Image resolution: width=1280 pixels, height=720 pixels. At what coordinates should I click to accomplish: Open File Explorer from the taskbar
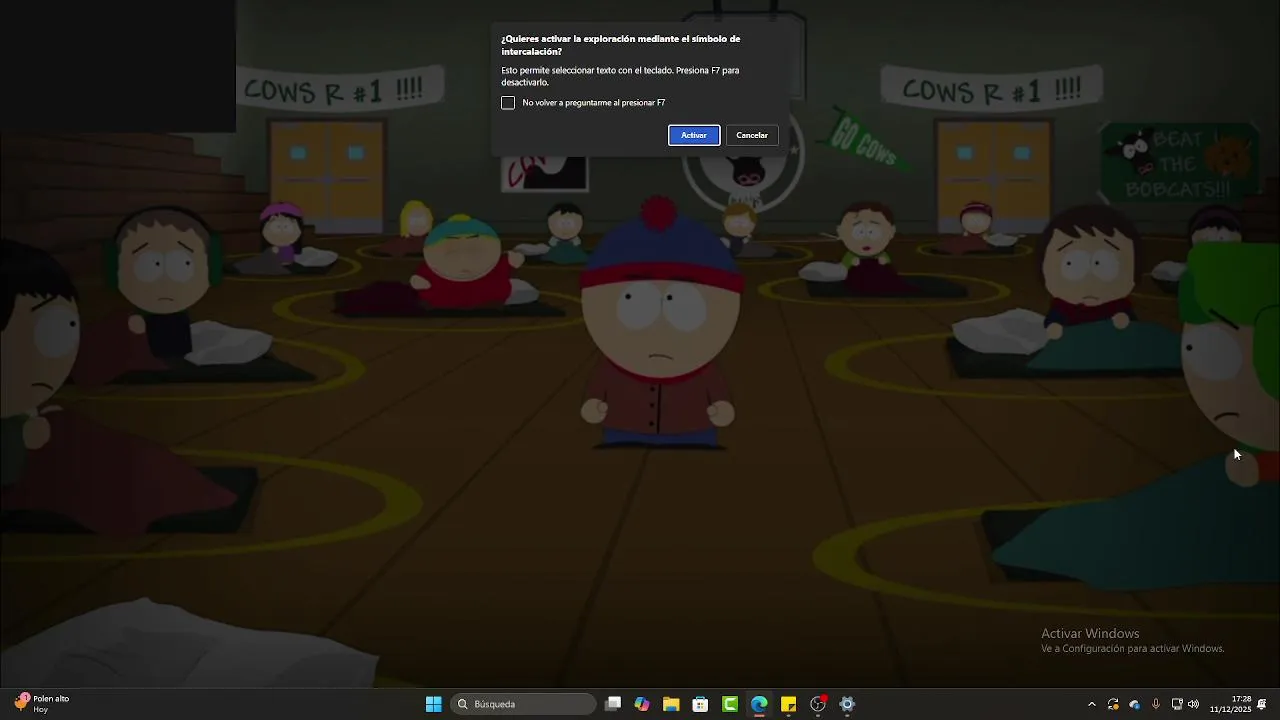point(671,704)
